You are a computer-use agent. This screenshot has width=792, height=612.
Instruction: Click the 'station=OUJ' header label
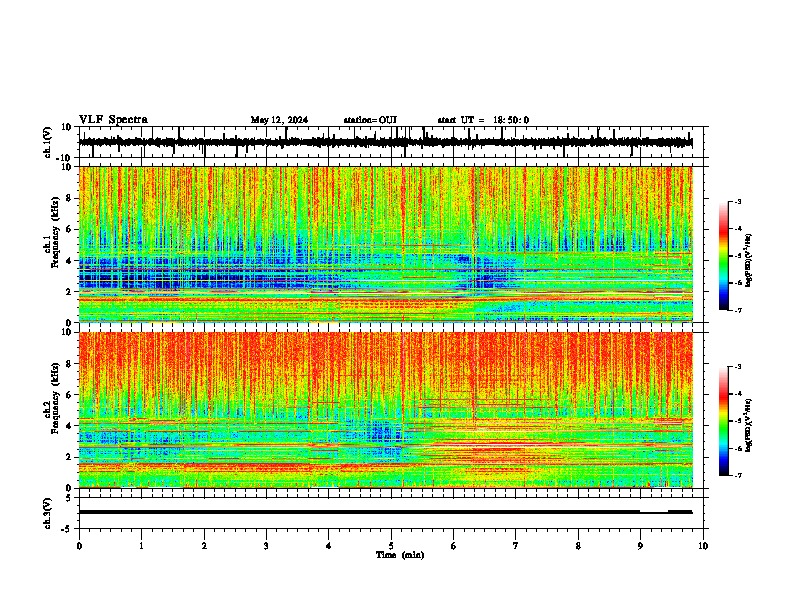370,120
